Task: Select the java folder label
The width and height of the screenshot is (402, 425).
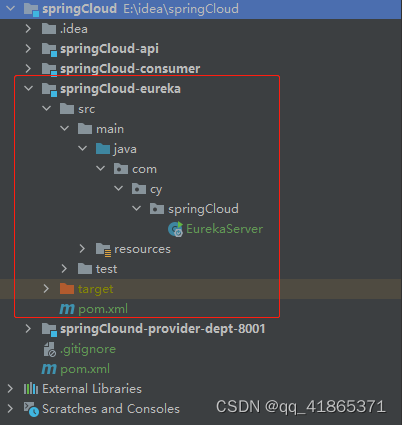Action: pos(125,149)
